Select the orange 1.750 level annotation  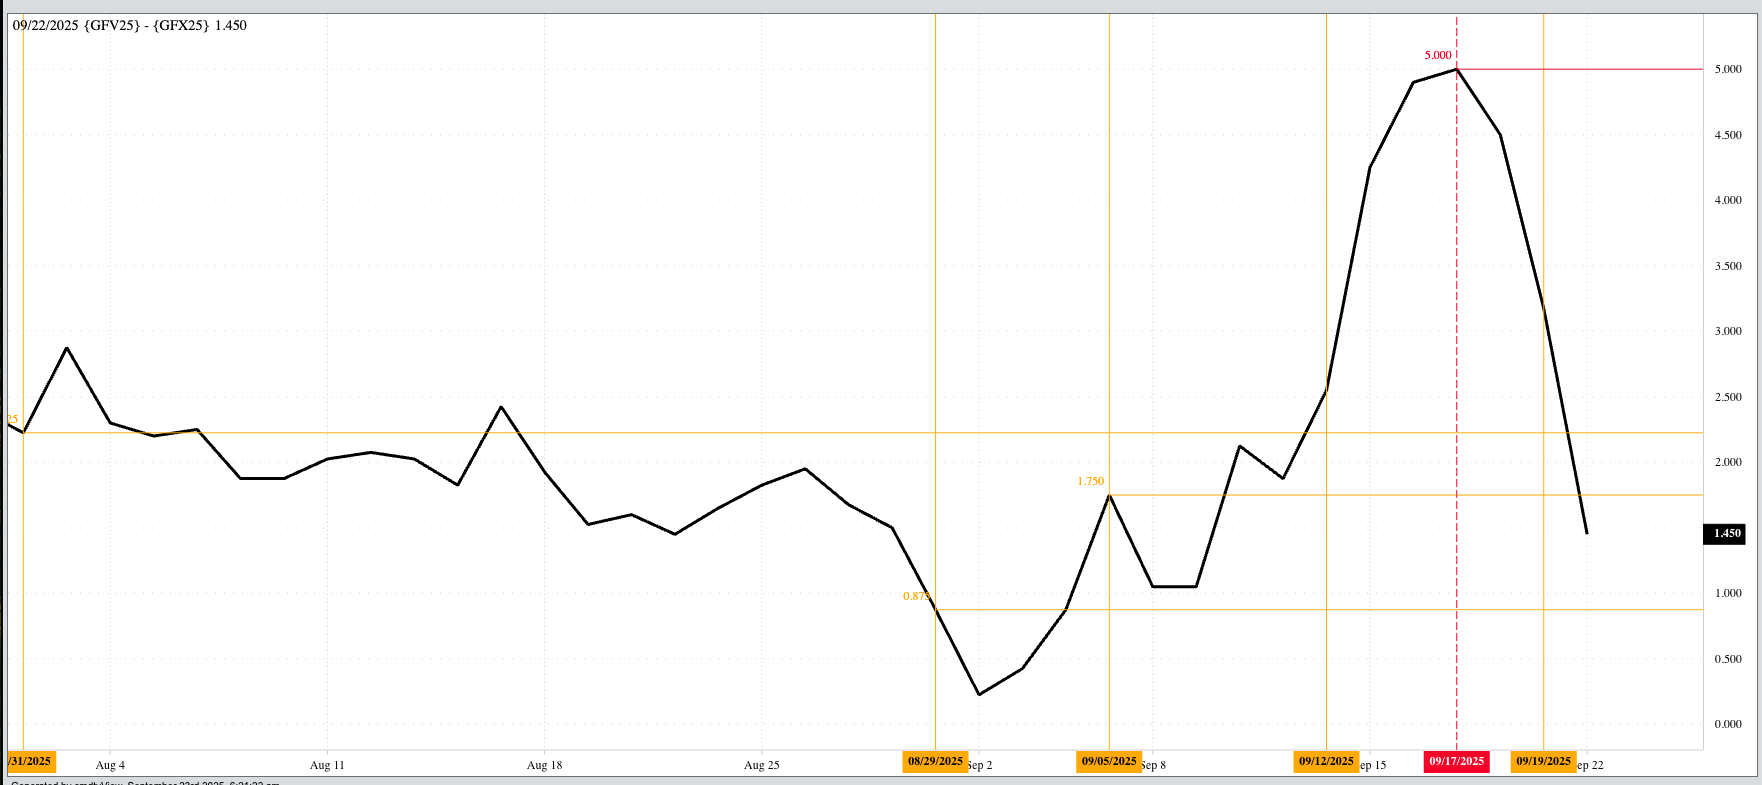(1090, 482)
